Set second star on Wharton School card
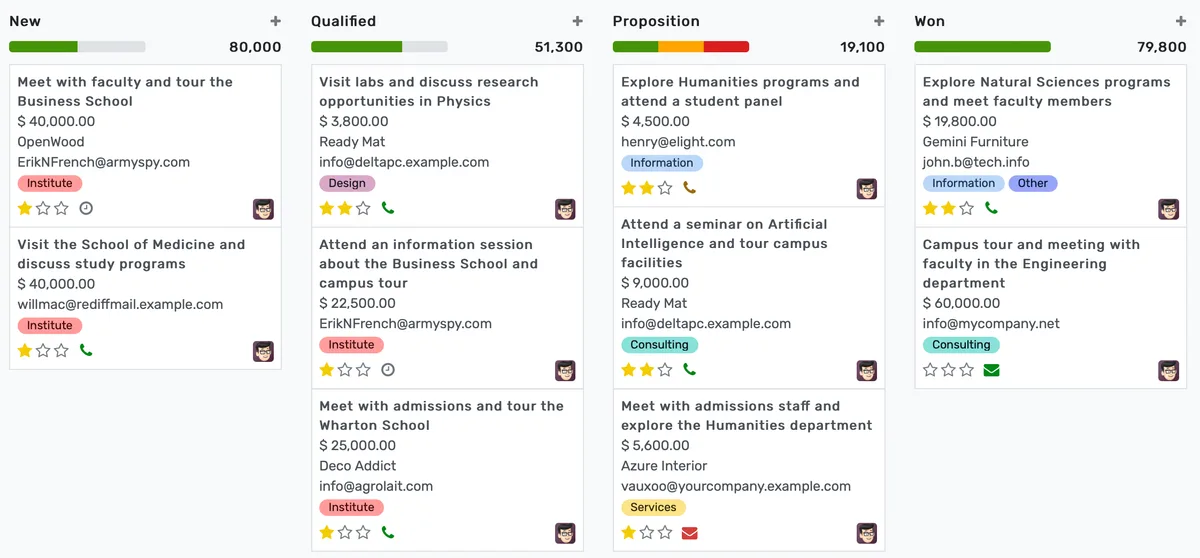The height and width of the screenshot is (558, 1200). [345, 533]
